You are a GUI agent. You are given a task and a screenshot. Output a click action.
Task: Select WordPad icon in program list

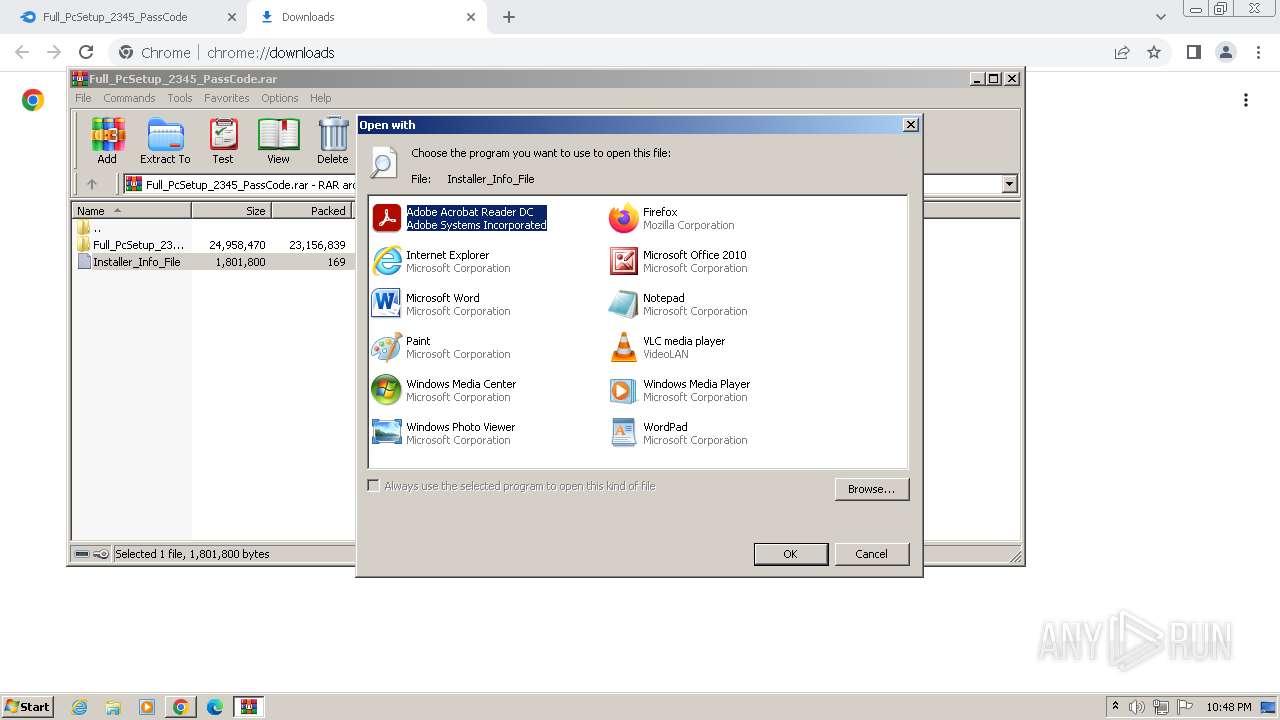[x=623, y=433]
